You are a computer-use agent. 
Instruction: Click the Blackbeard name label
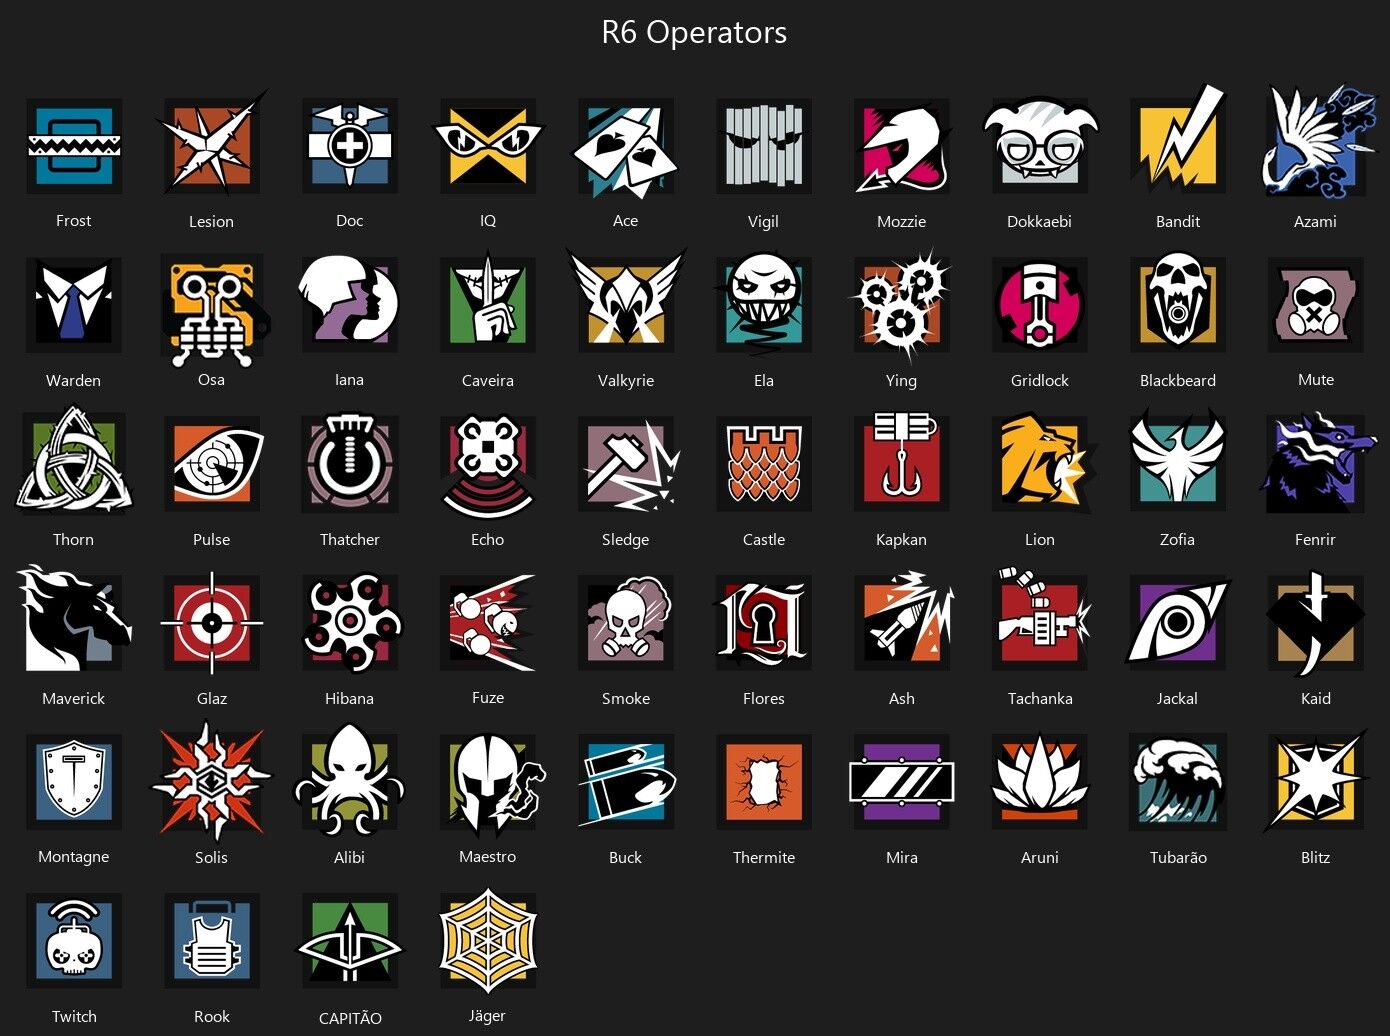(x=1178, y=380)
